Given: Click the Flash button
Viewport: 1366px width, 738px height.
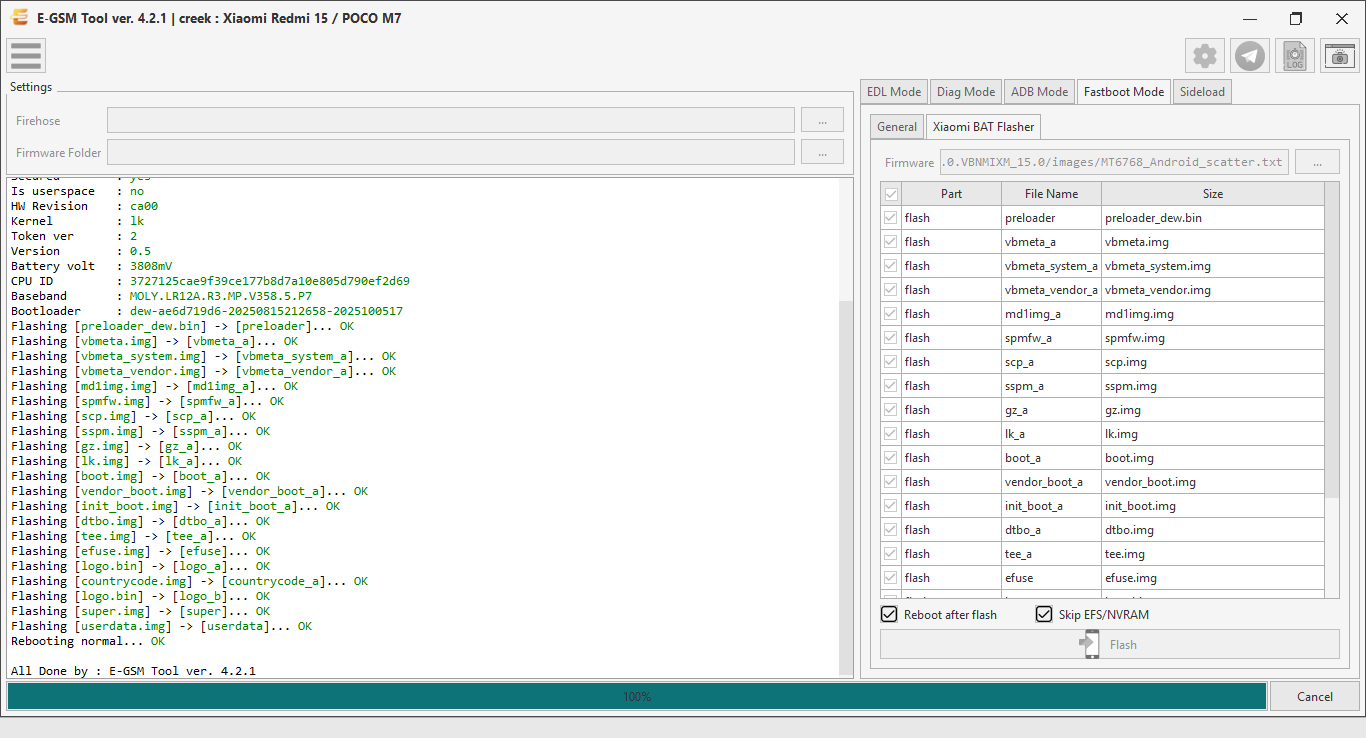Looking at the screenshot, I should click(1110, 644).
